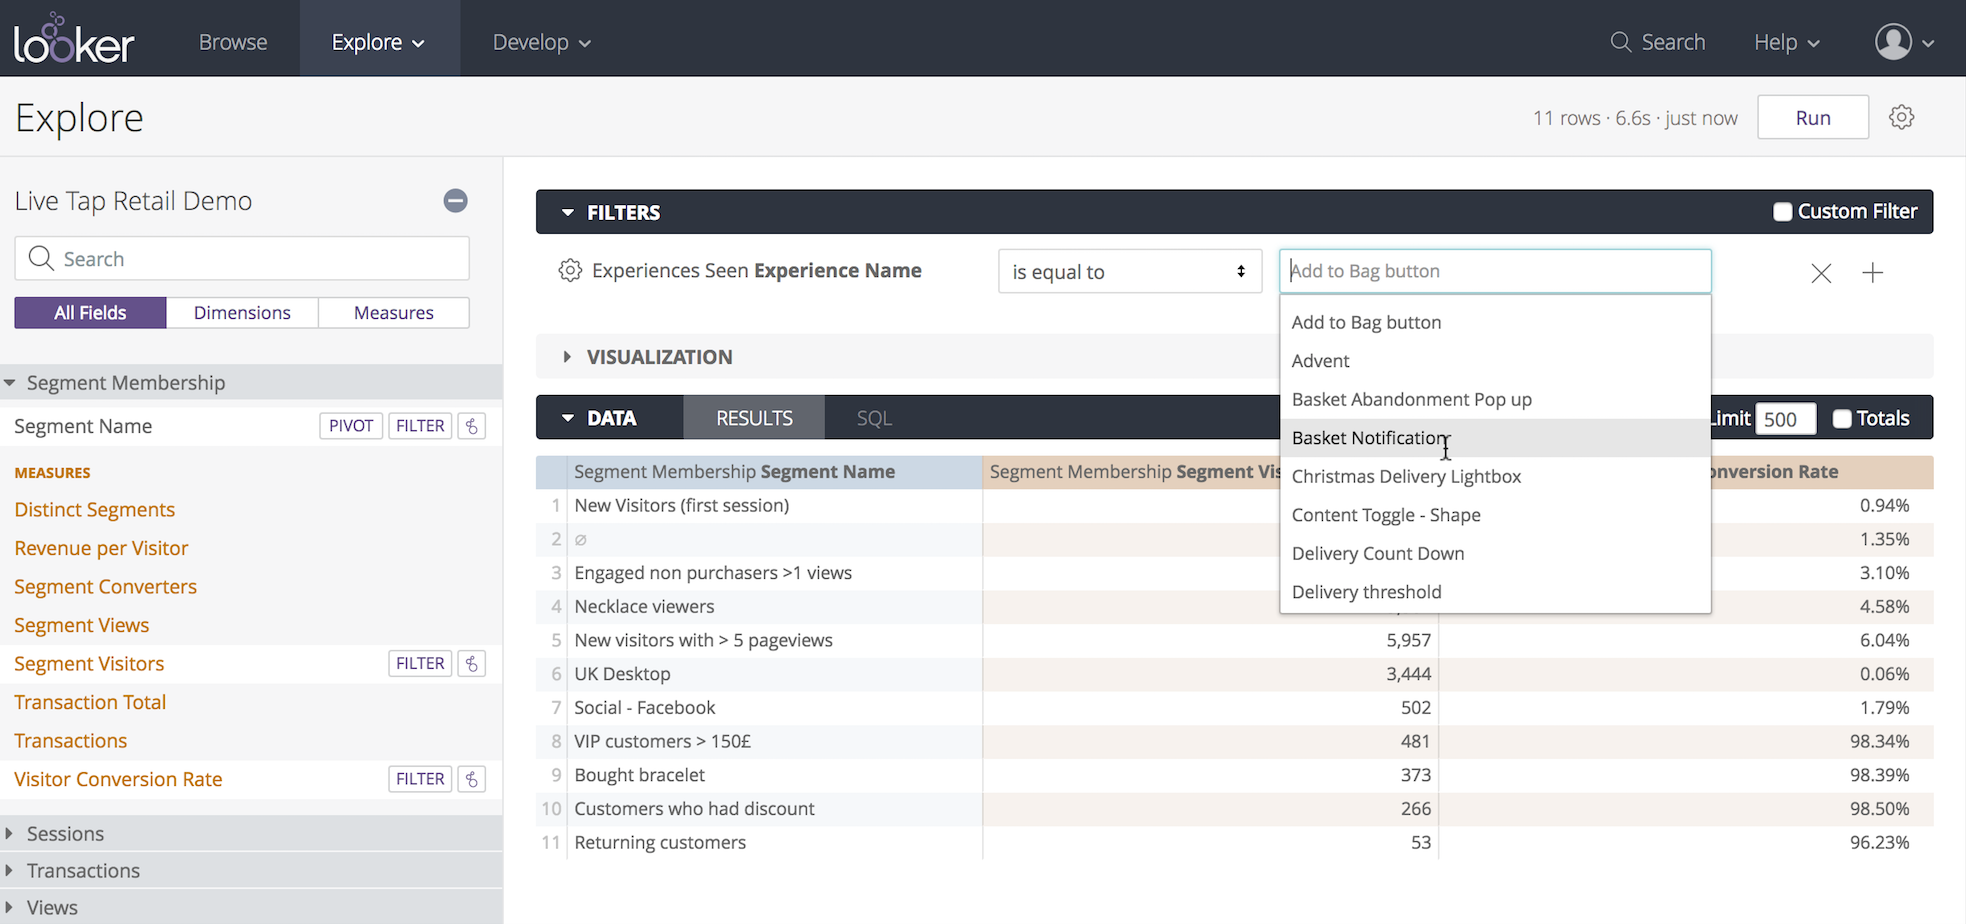
Task: Click the 'Necklace viewers' table row
Action: coord(1234,606)
